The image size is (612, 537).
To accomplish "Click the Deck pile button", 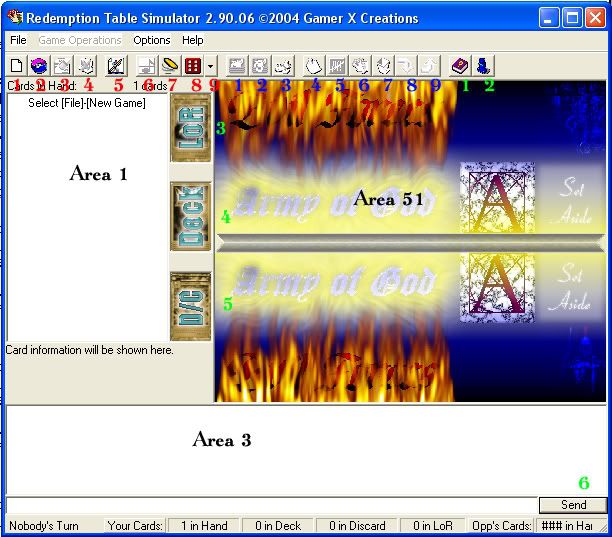I will pyautogui.click(x=190, y=217).
